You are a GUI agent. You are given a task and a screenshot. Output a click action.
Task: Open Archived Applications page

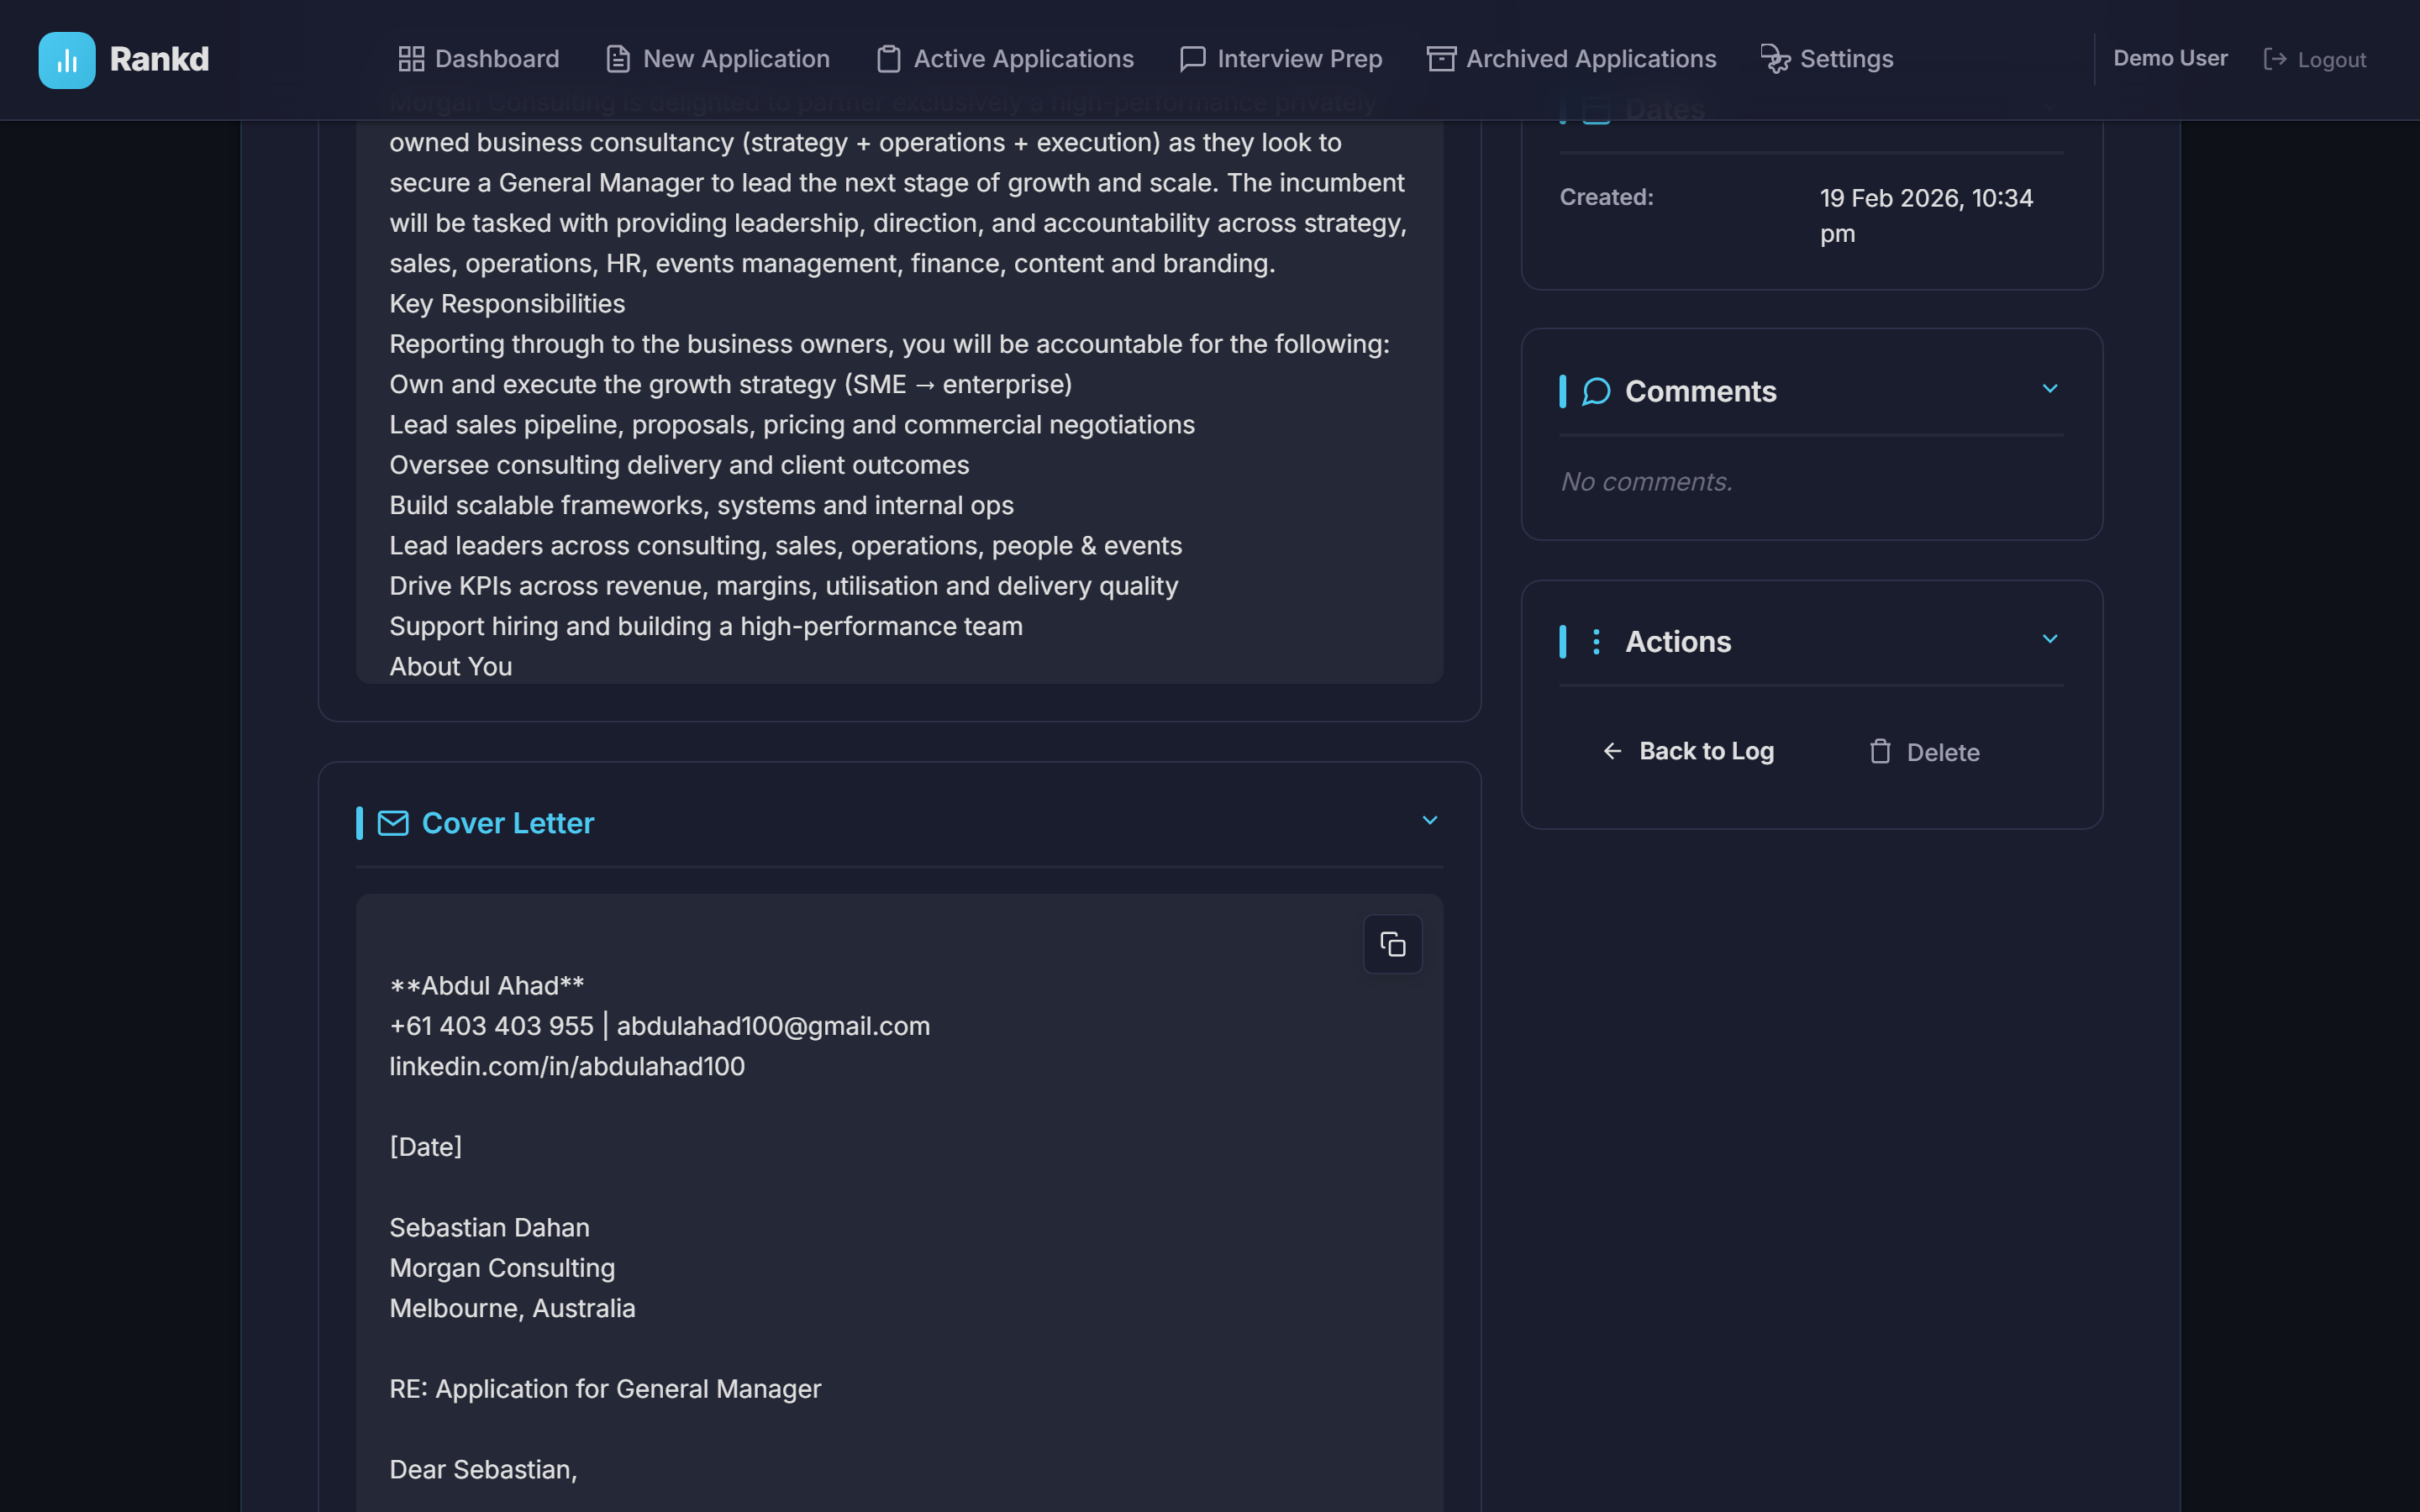[x=1571, y=59]
